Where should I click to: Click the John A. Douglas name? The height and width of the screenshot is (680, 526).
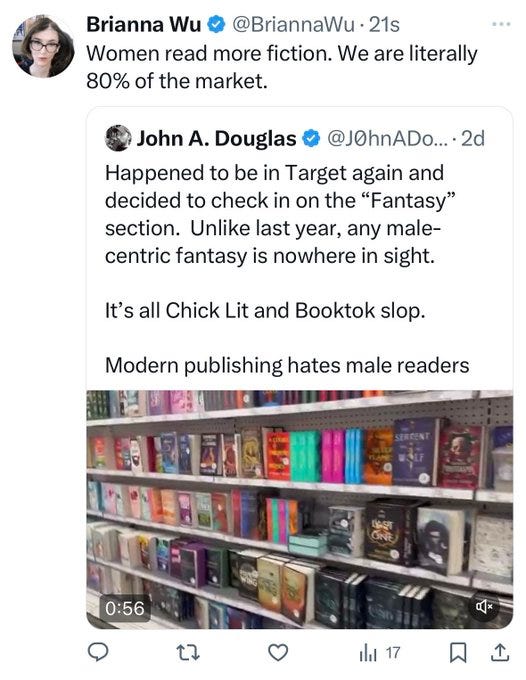(x=216, y=138)
